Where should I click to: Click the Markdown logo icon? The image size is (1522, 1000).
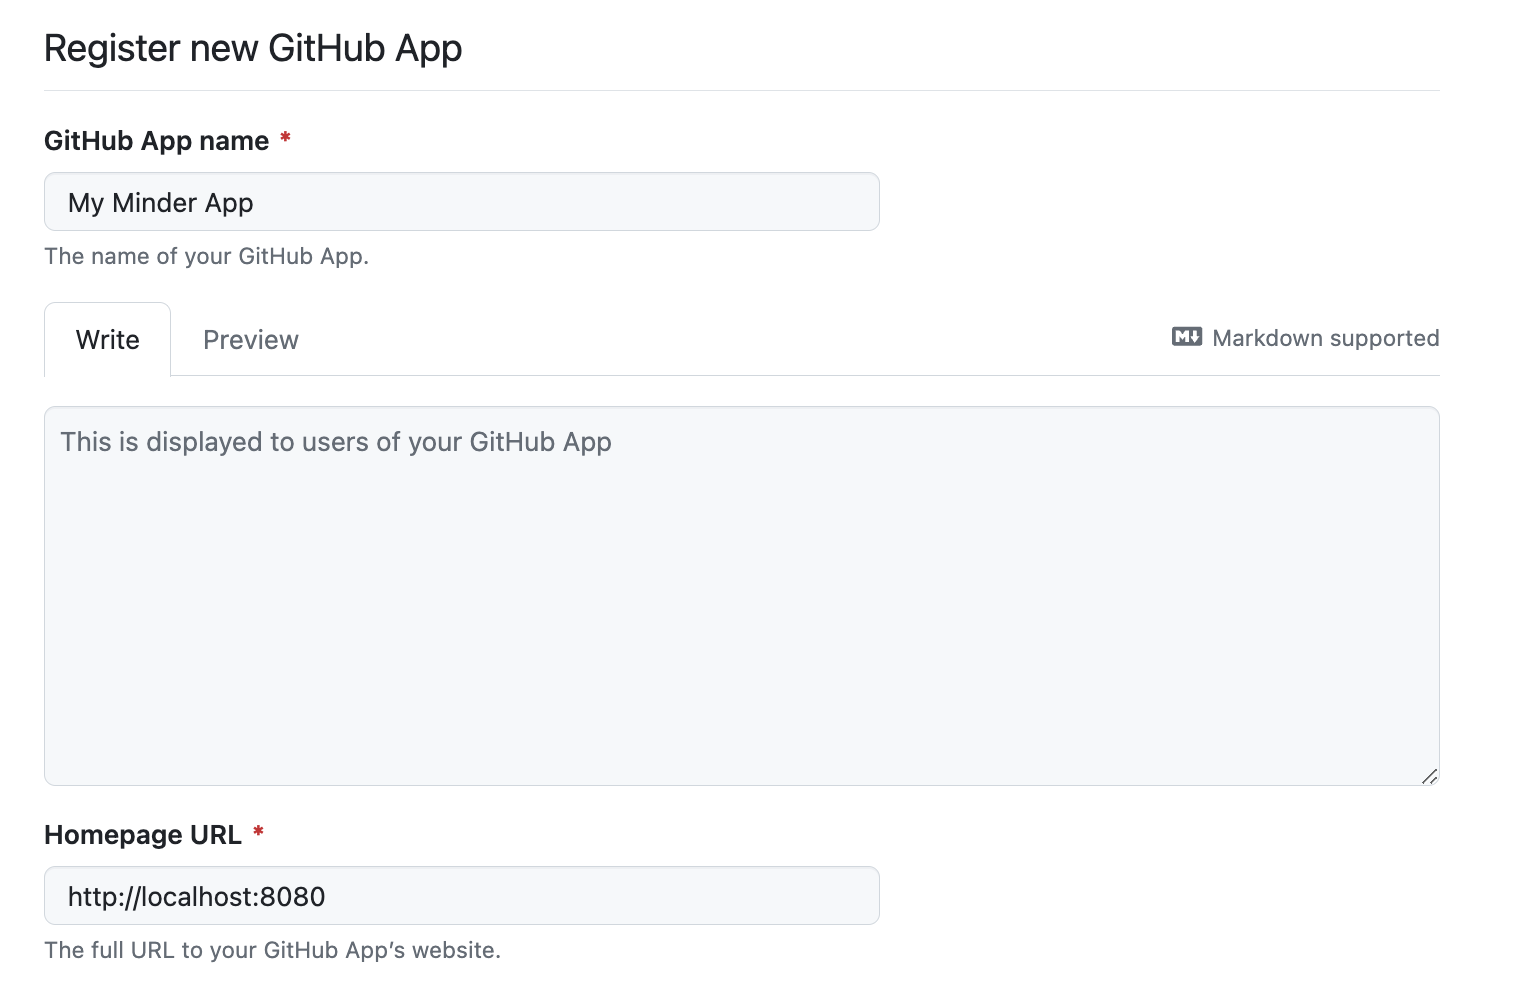(x=1186, y=337)
